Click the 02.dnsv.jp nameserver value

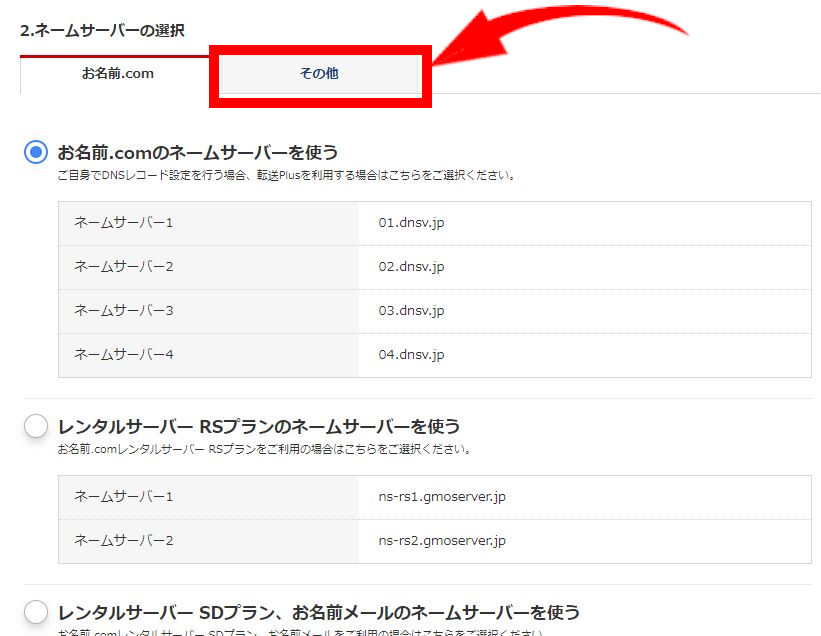412,267
